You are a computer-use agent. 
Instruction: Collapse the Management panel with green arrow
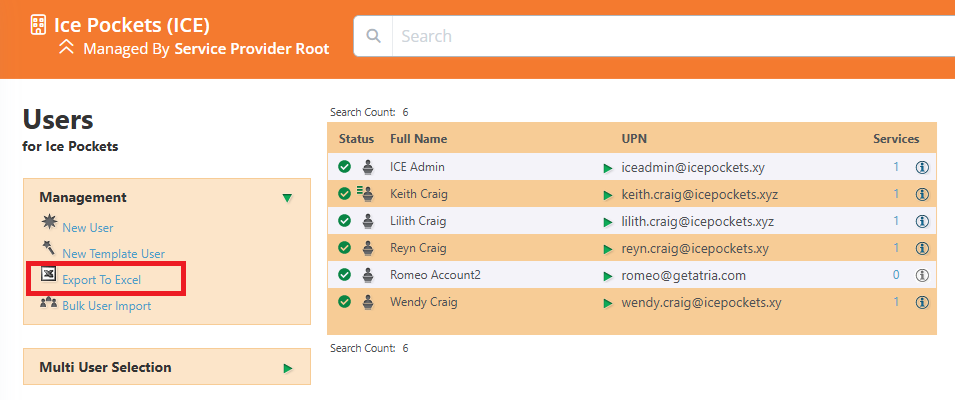pyautogui.click(x=287, y=198)
